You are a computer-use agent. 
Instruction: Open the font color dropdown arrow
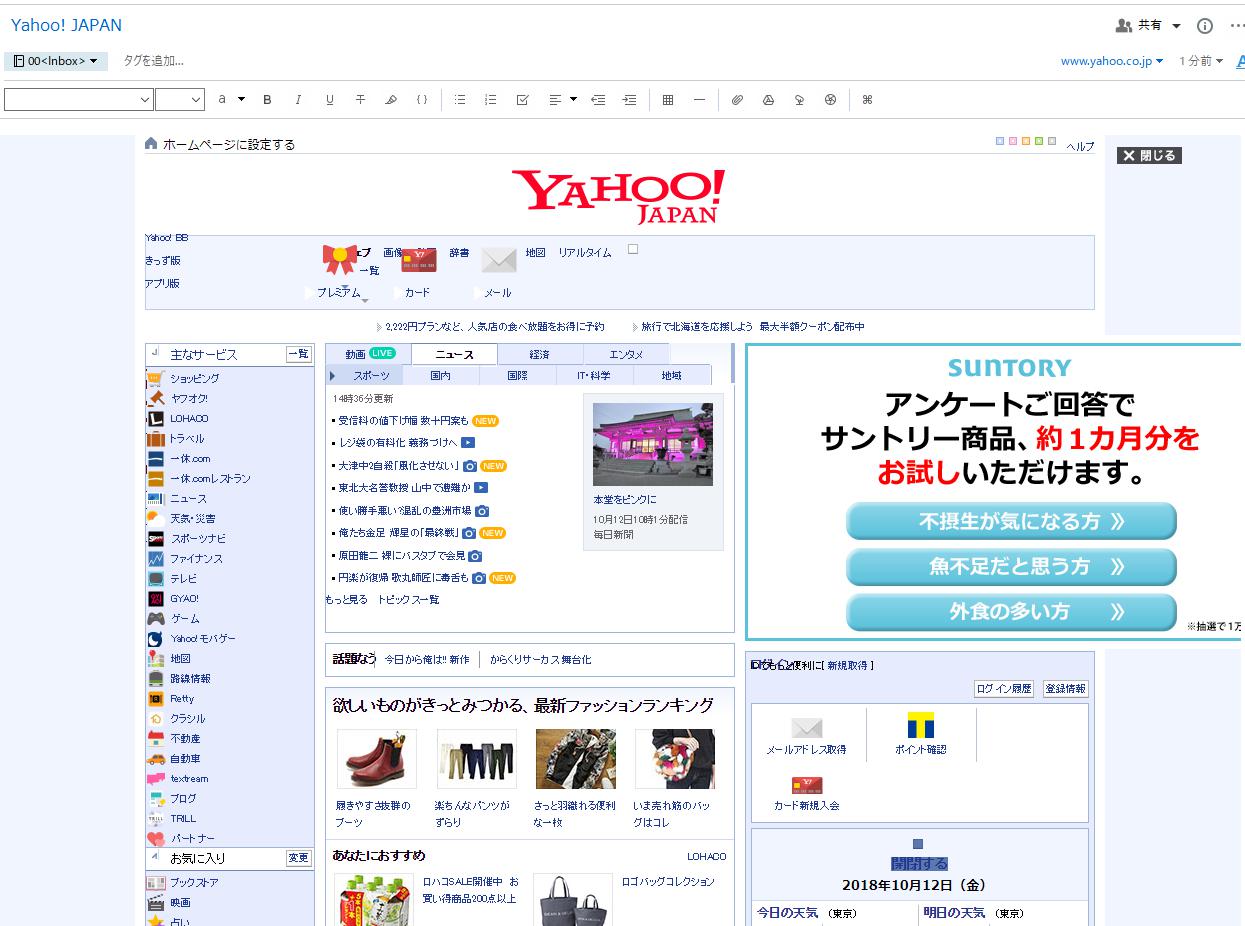click(x=241, y=100)
